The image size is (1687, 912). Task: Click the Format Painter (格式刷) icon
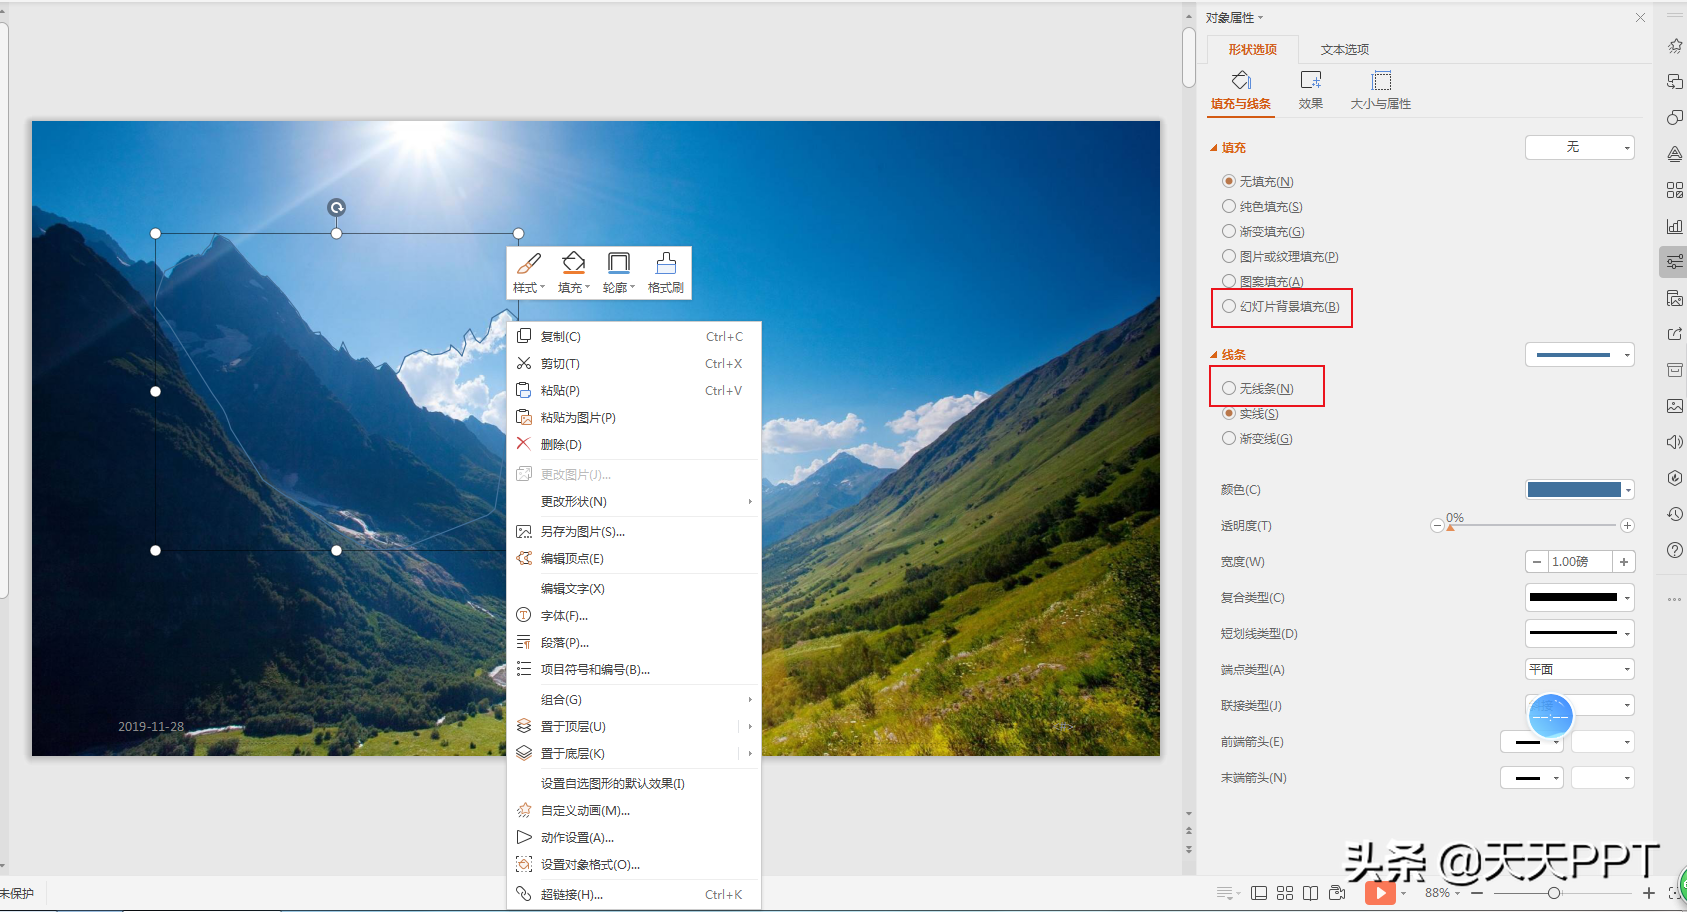coord(666,264)
